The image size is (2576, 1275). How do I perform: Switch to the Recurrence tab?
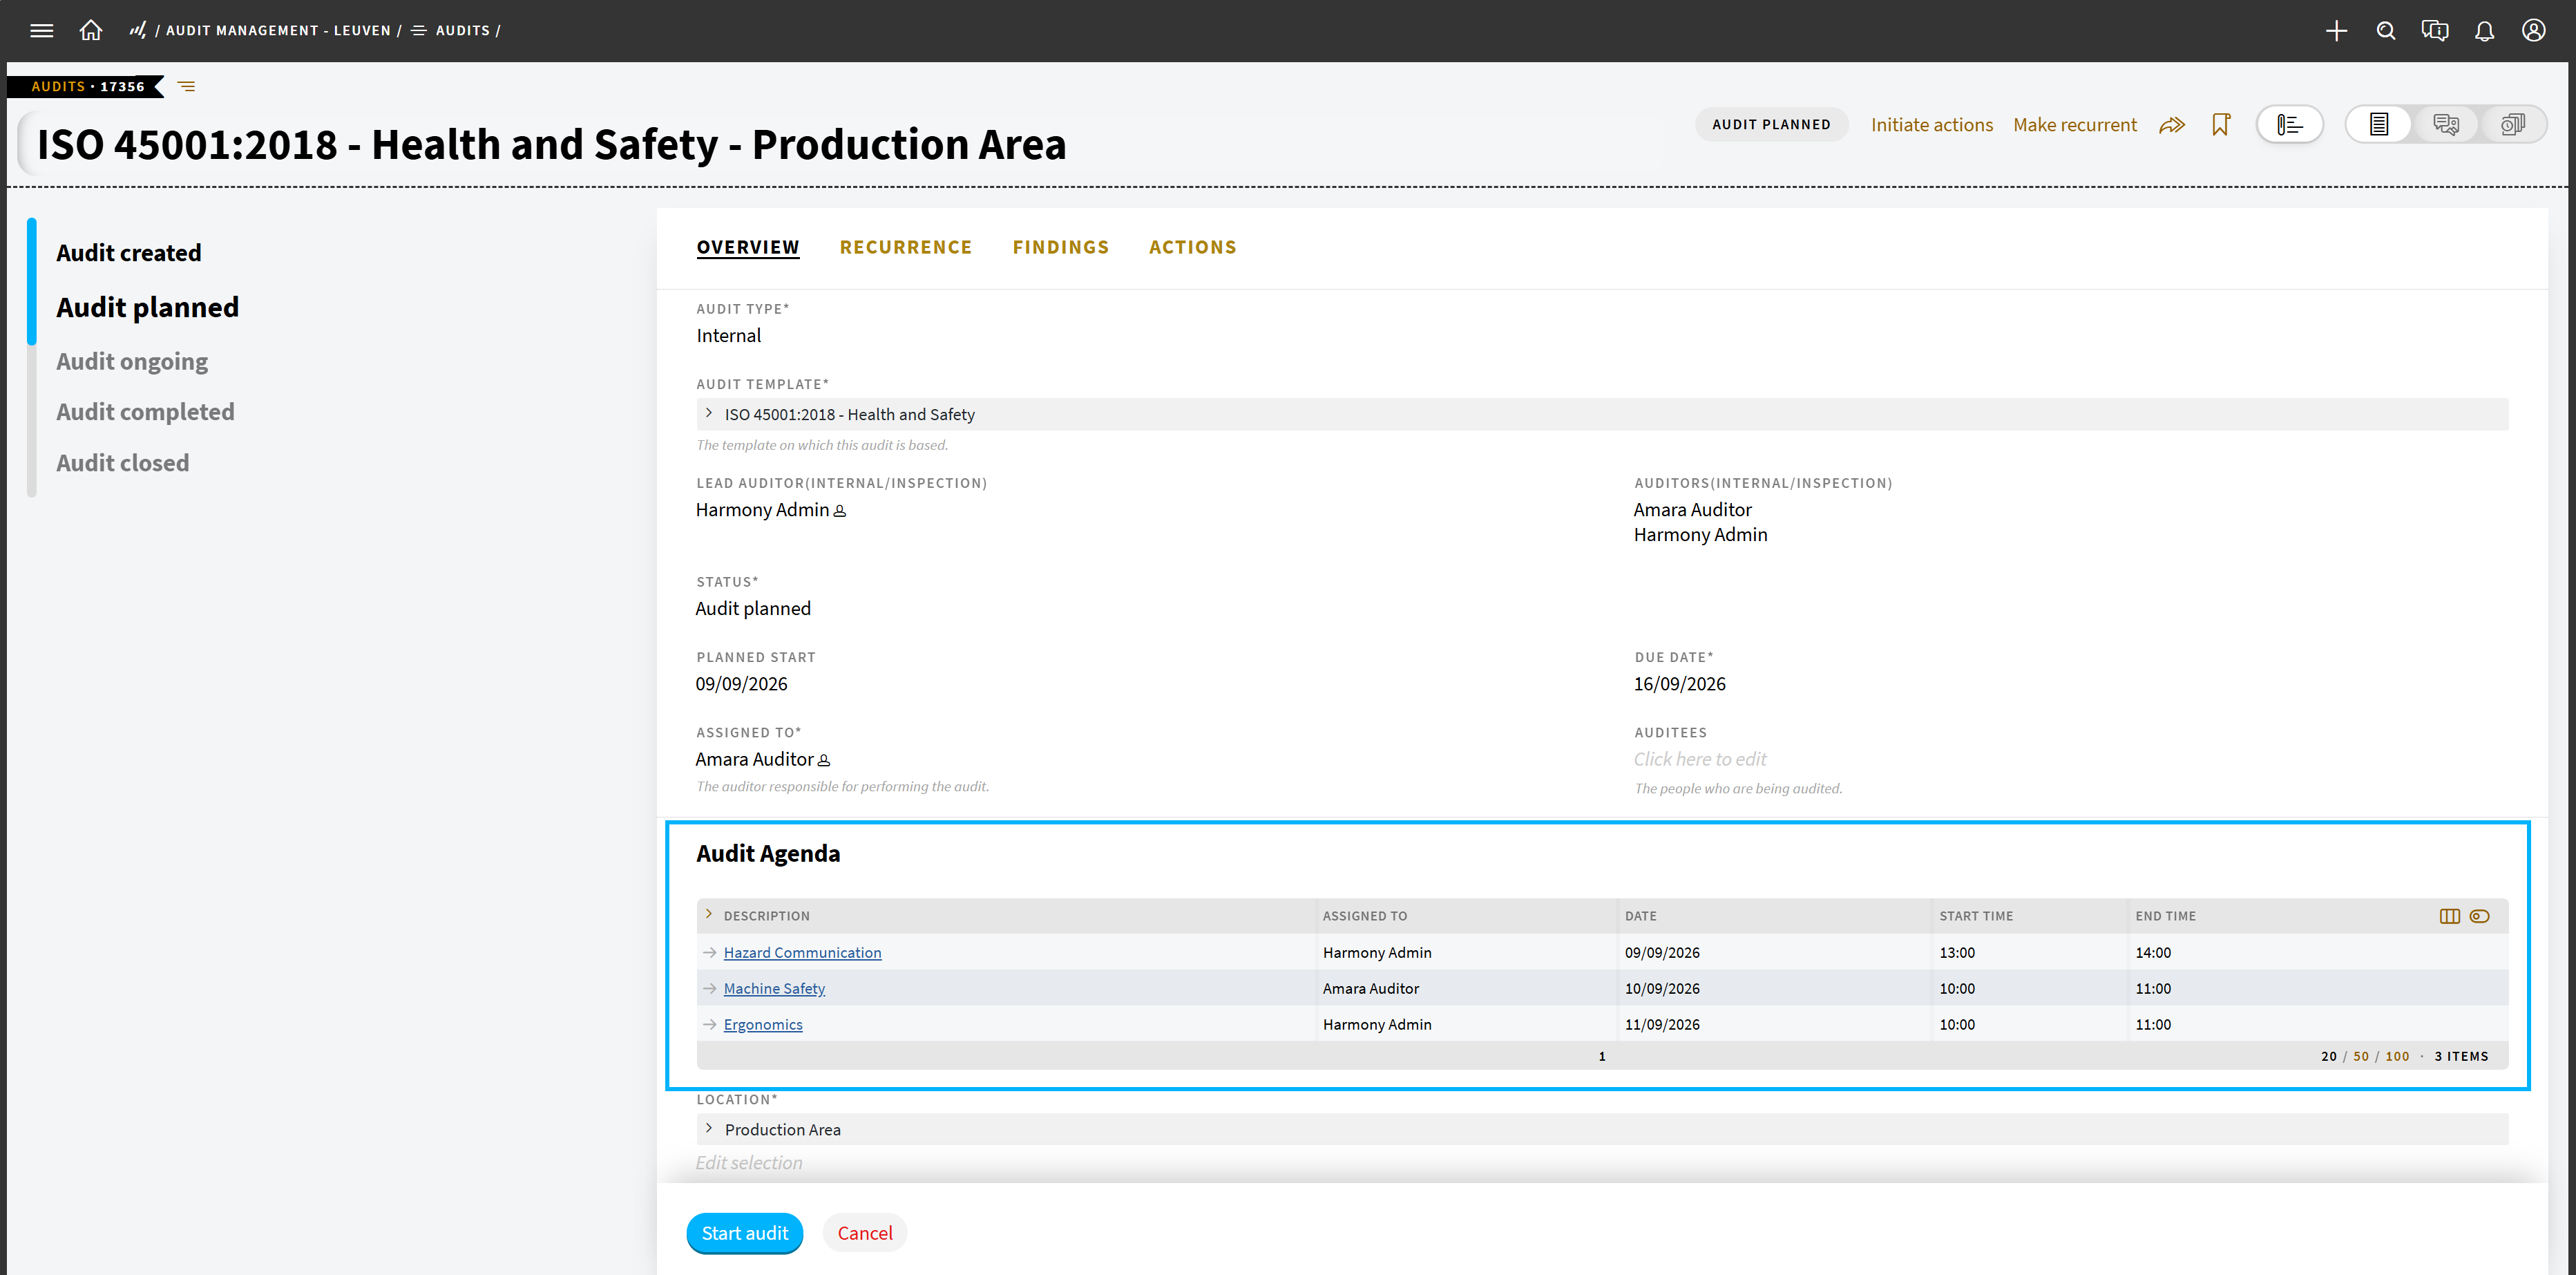click(905, 247)
